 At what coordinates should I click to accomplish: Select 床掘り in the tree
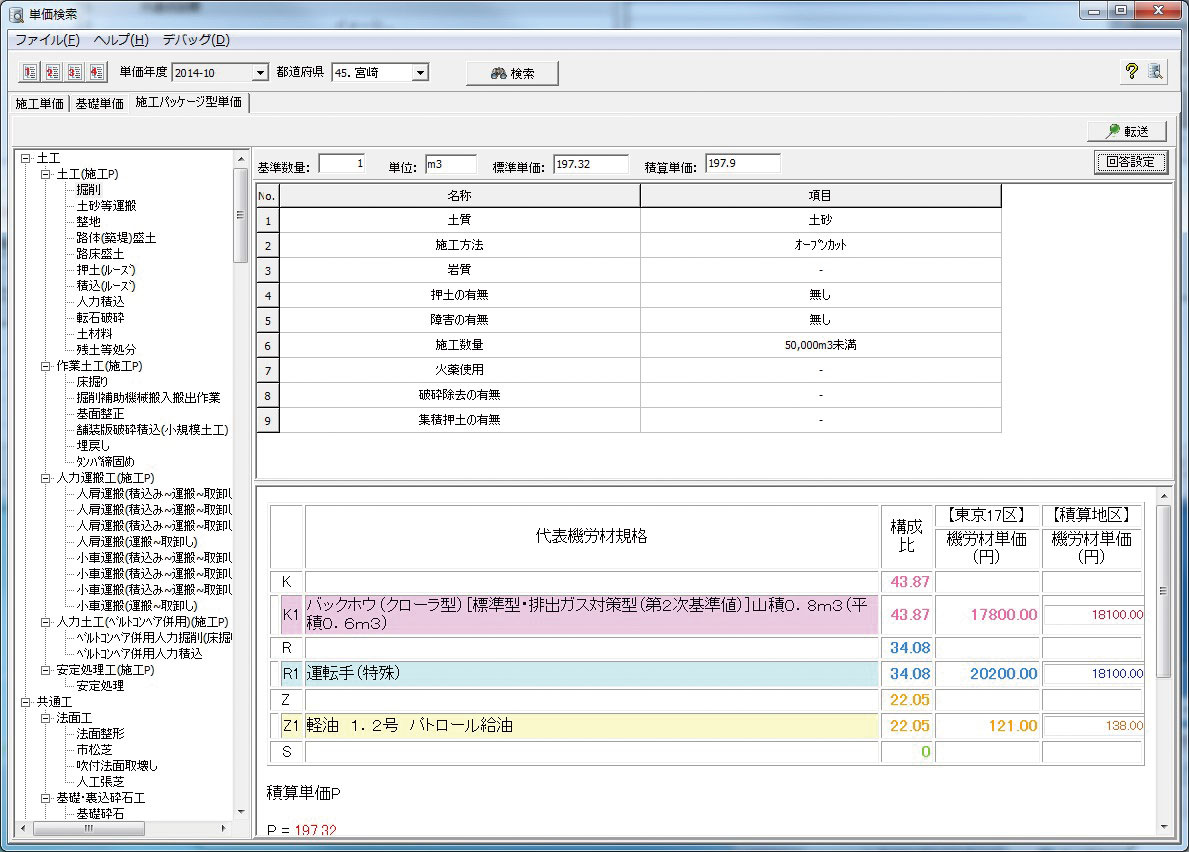(93, 382)
